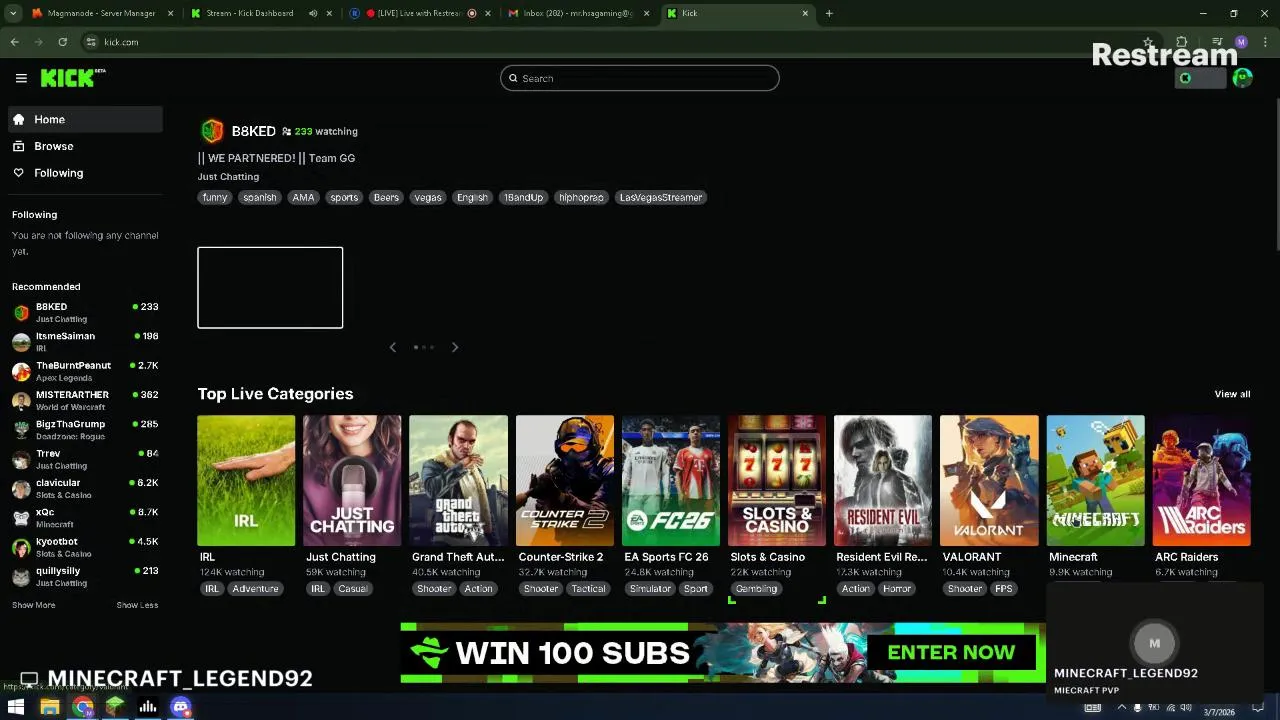1280x720 pixels.
Task: Open the featured stream preview thumbnail
Action: click(x=270, y=287)
